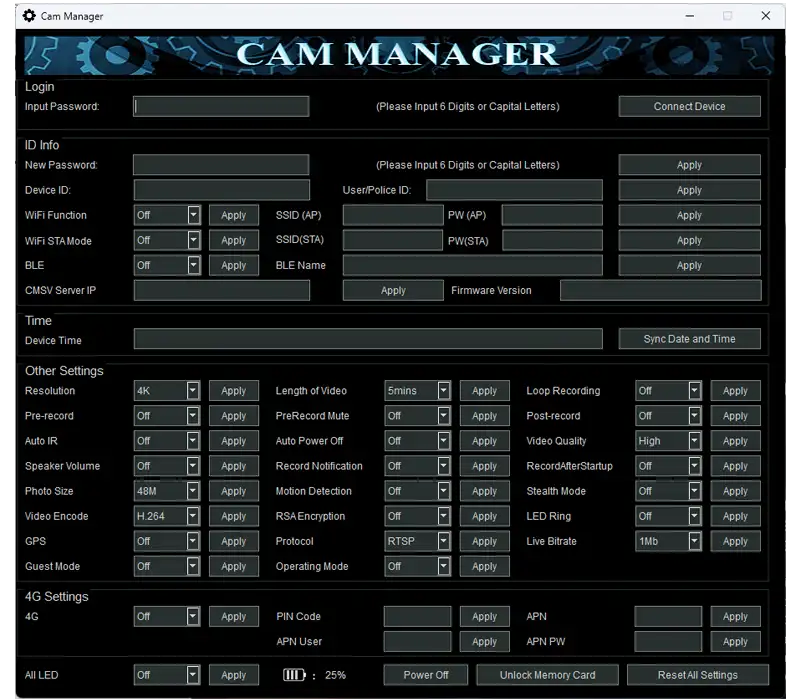Apply the Resolution setting
The image size is (800, 700).
point(234,391)
